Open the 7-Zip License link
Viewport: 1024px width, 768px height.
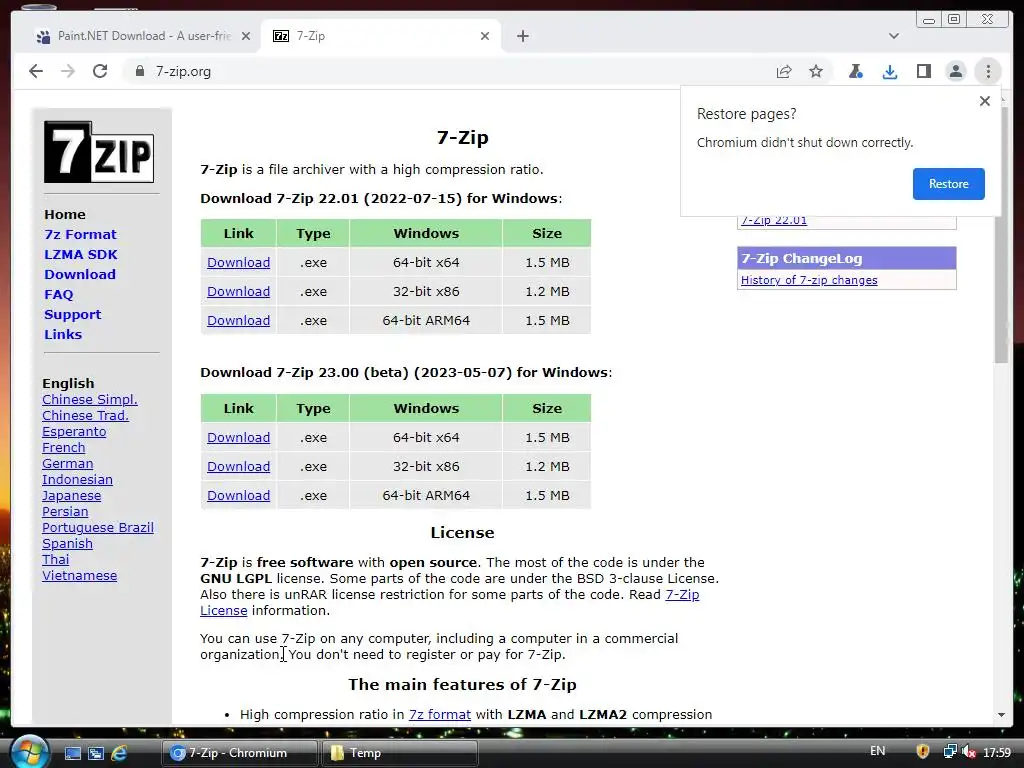[682, 594]
